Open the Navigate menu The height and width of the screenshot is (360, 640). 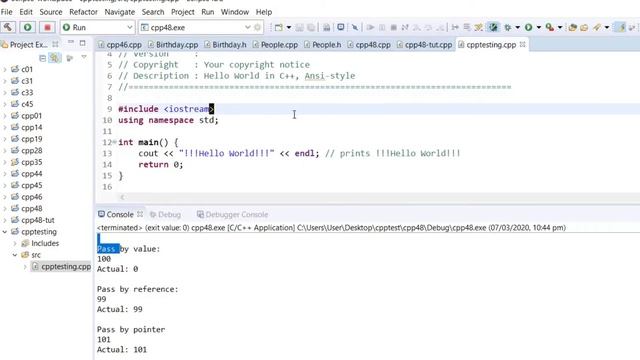(120, 12)
